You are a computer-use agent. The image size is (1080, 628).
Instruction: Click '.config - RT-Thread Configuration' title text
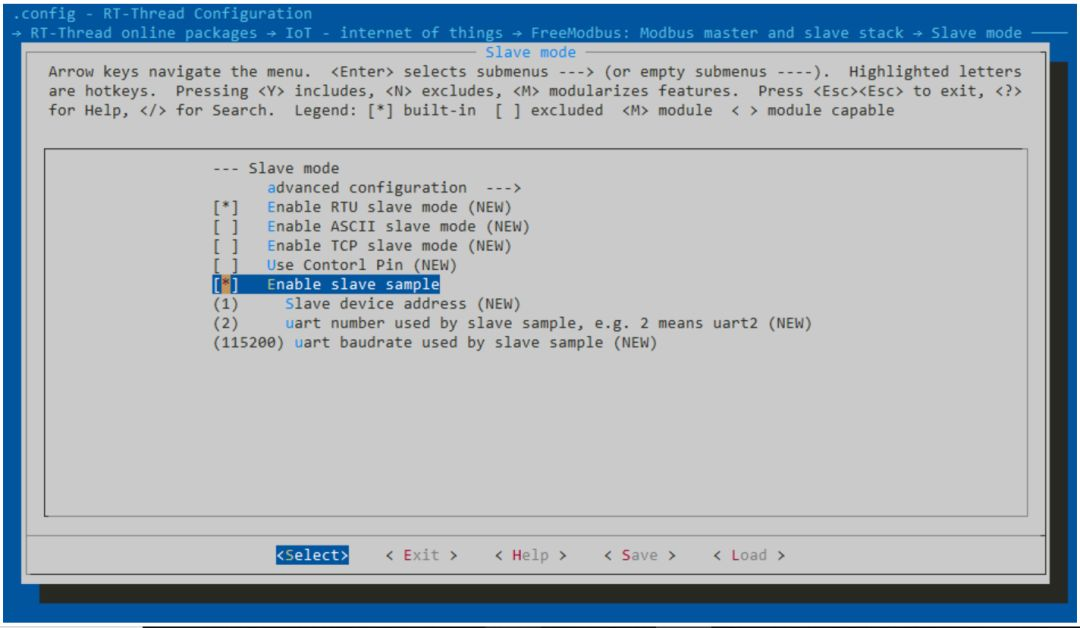tap(163, 14)
